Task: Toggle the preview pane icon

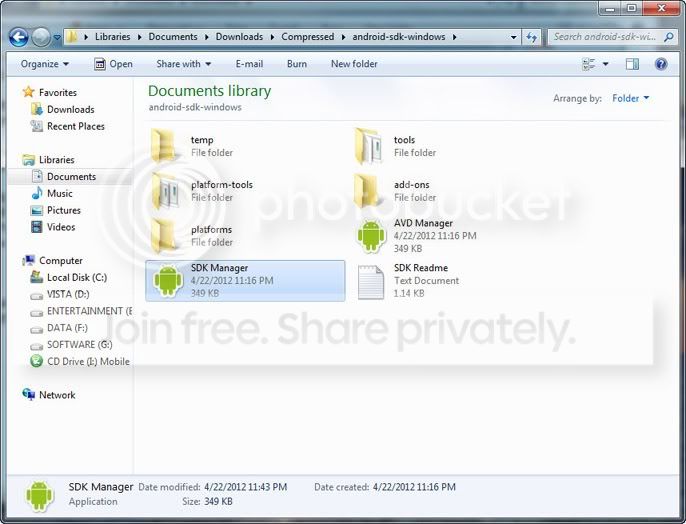Action: coord(632,64)
